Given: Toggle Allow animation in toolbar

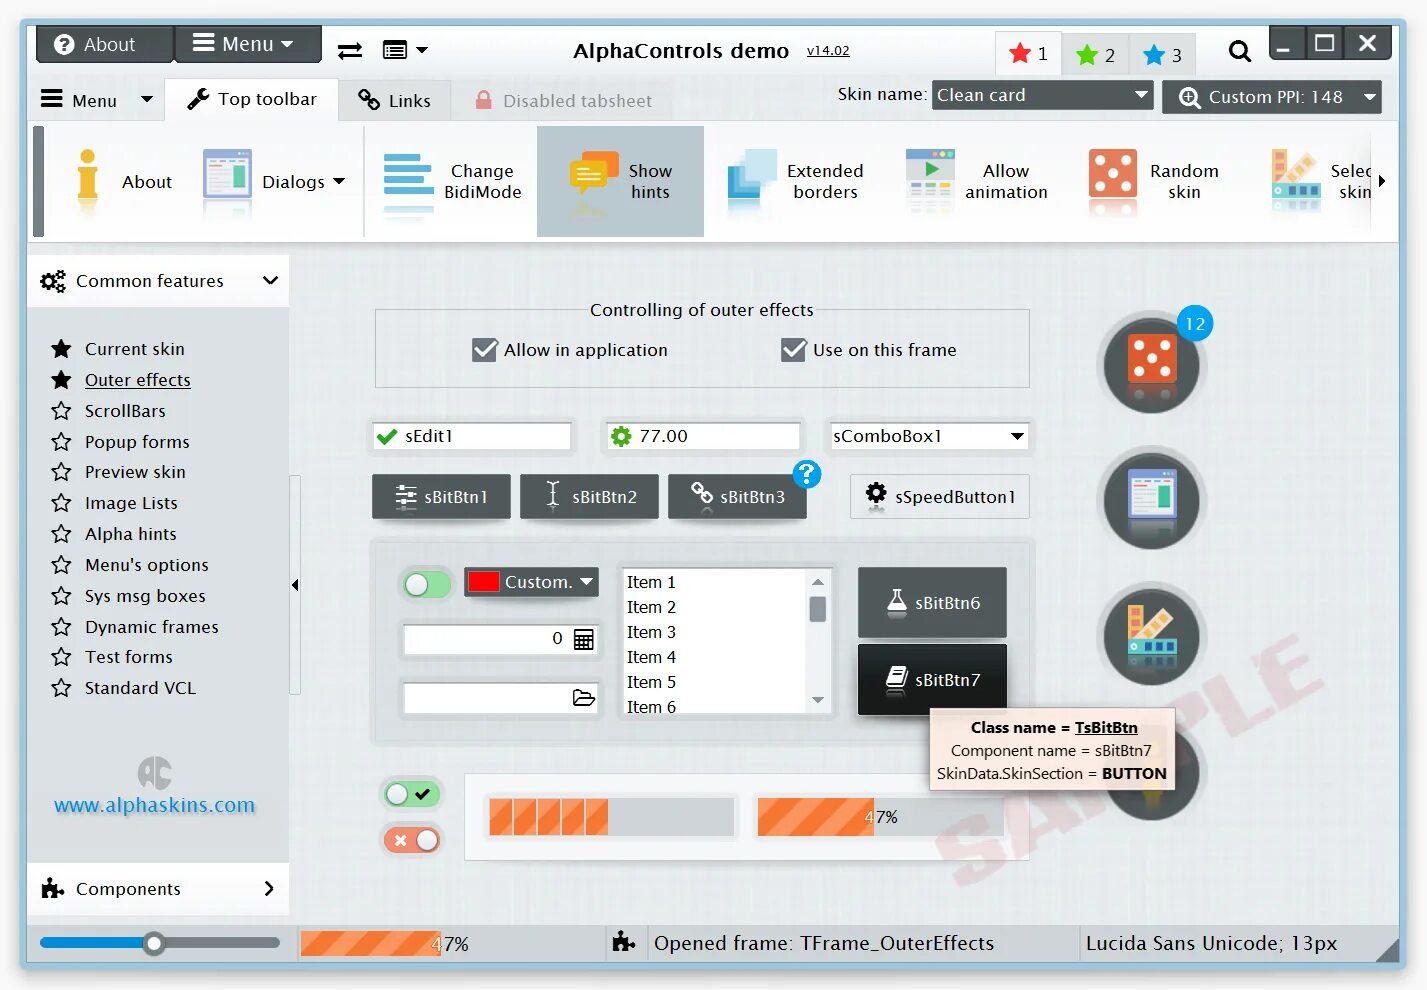Looking at the screenshot, I should (976, 182).
